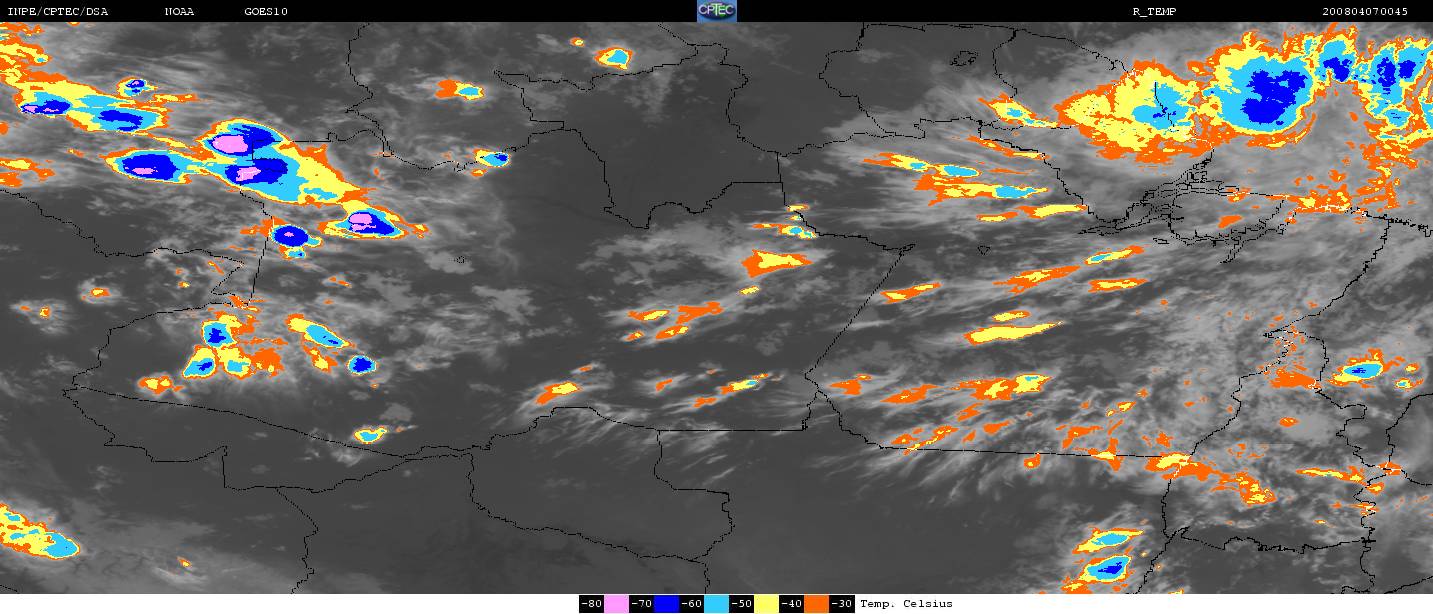Click the "-80" legend value
The width and height of the screenshot is (1433, 614).
[592, 604]
